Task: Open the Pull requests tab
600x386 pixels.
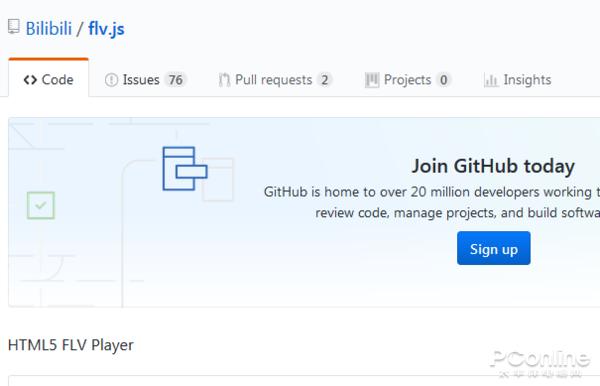Action: point(275,80)
